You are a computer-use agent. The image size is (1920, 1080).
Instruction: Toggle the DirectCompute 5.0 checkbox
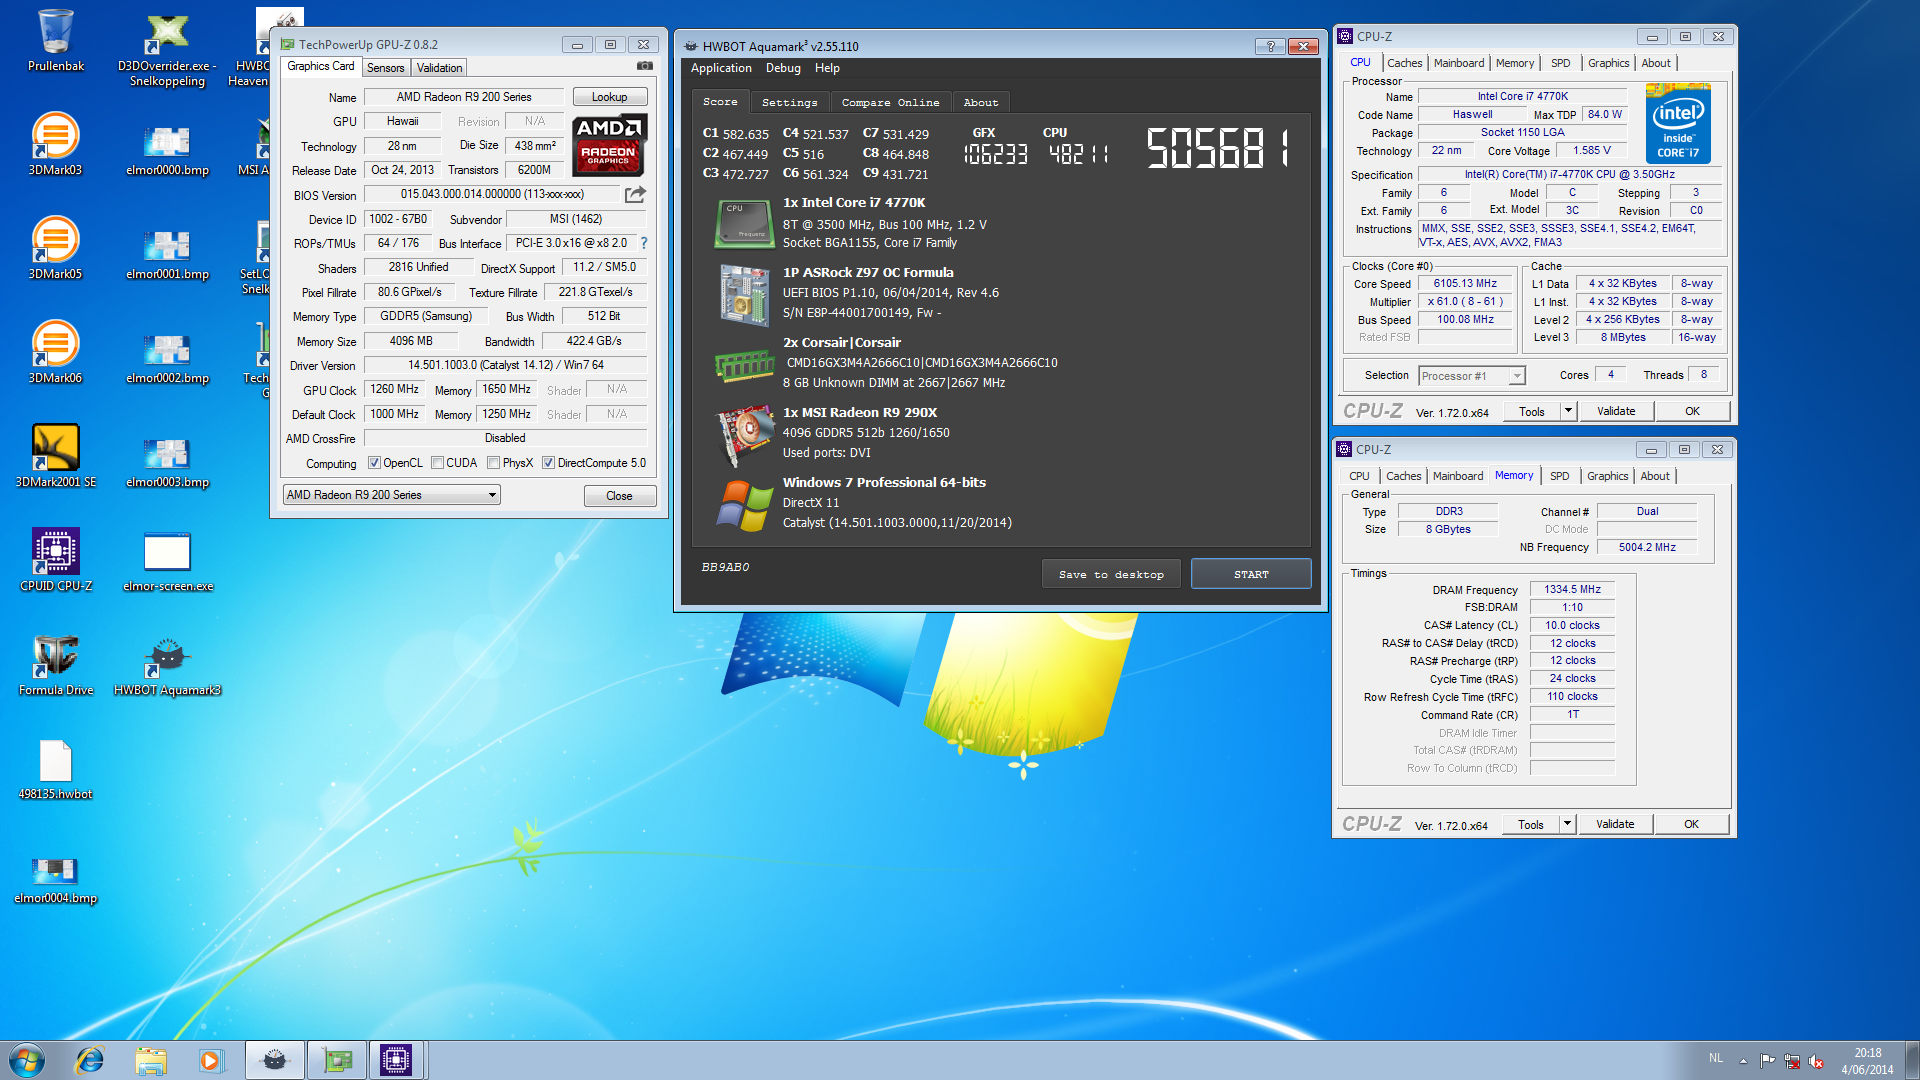[548, 463]
